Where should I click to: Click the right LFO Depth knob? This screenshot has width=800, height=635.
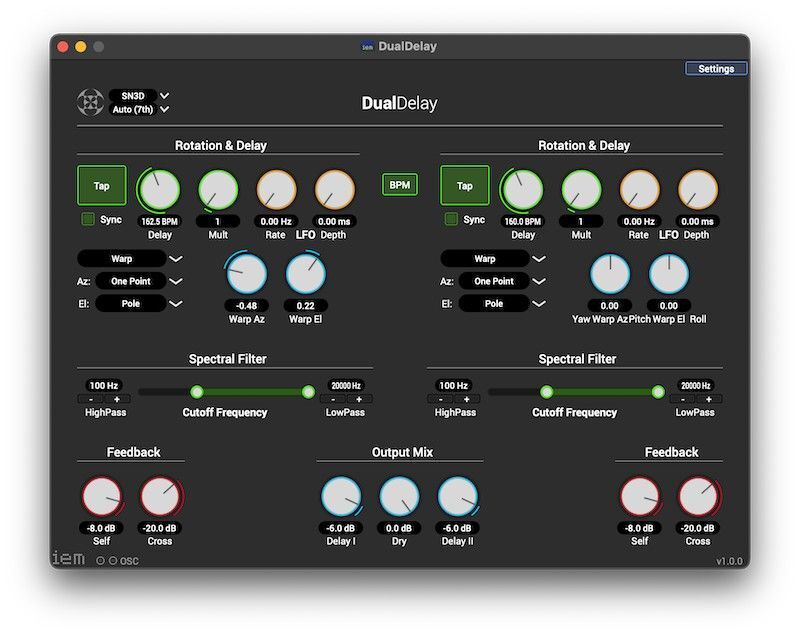697,190
